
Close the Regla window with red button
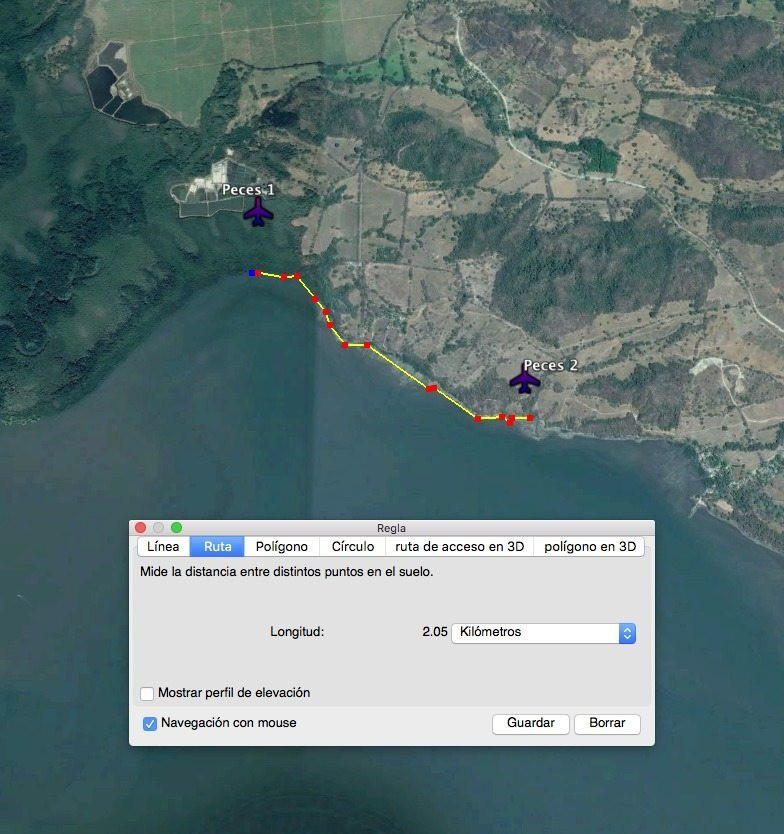pyautogui.click(x=141, y=528)
